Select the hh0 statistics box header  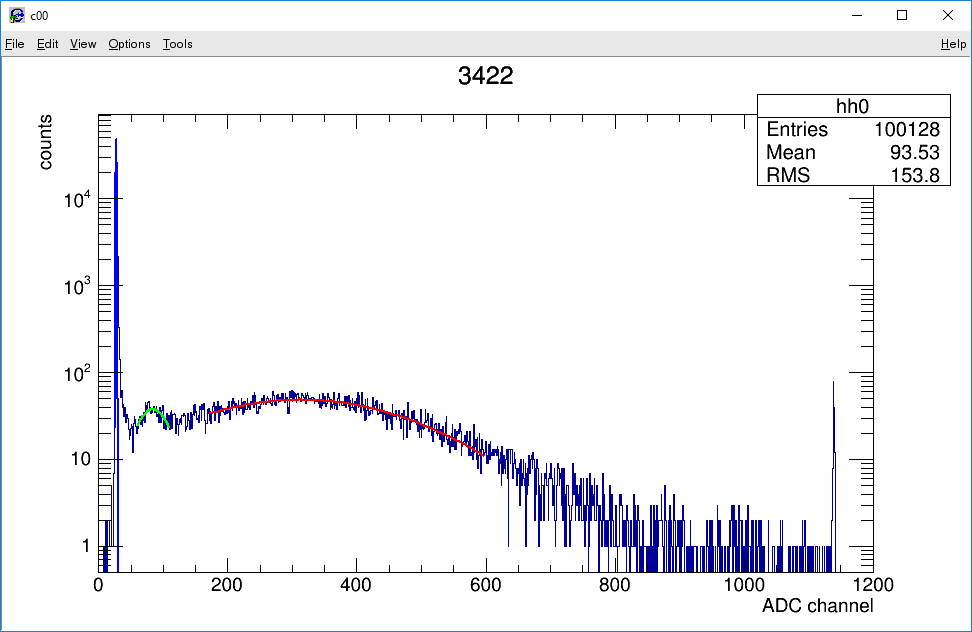click(x=853, y=106)
